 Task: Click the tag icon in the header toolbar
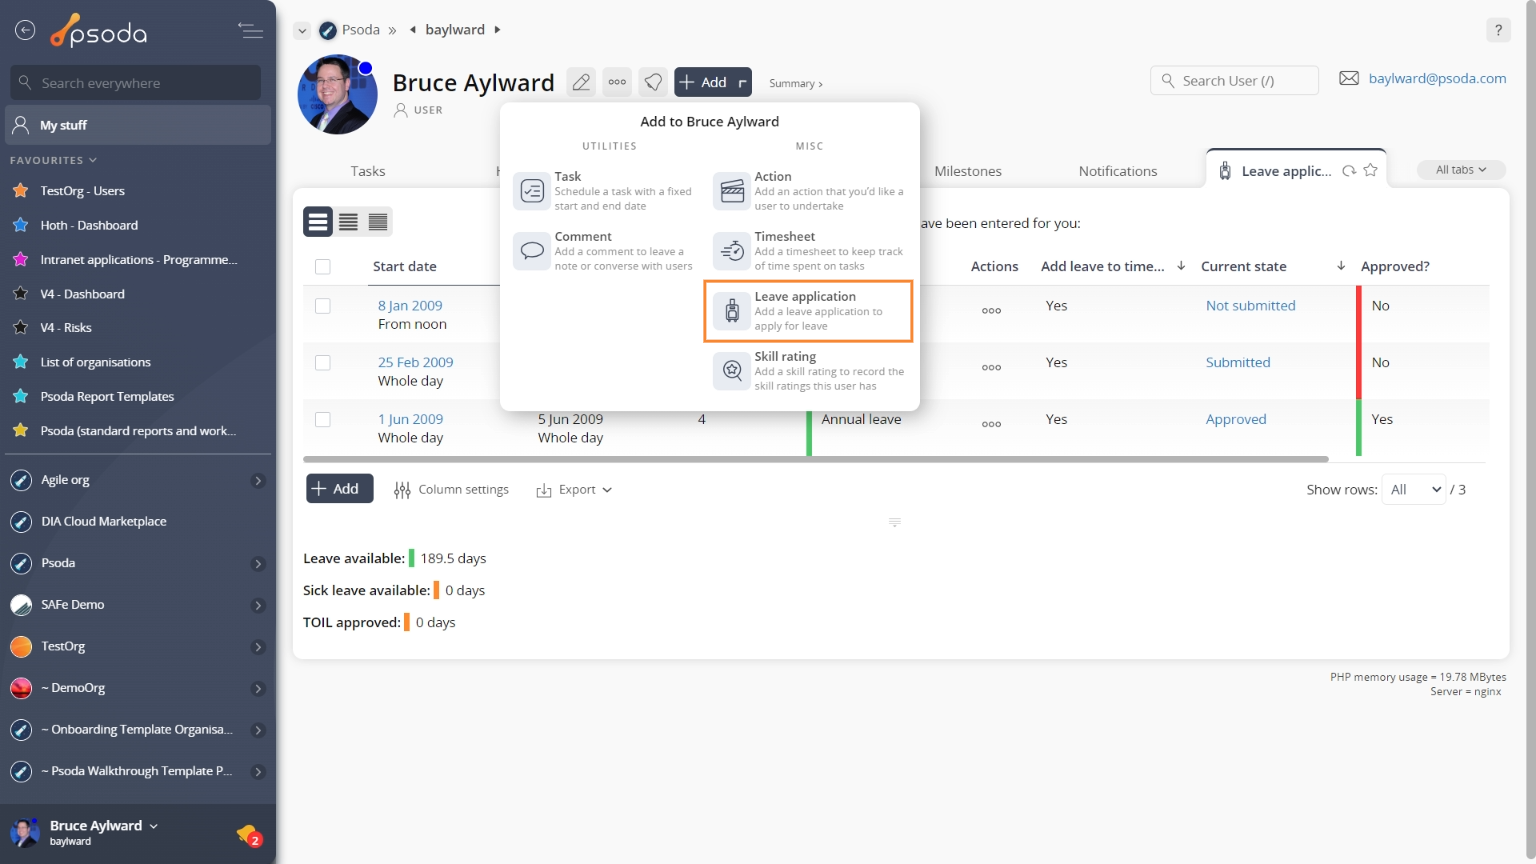click(654, 82)
